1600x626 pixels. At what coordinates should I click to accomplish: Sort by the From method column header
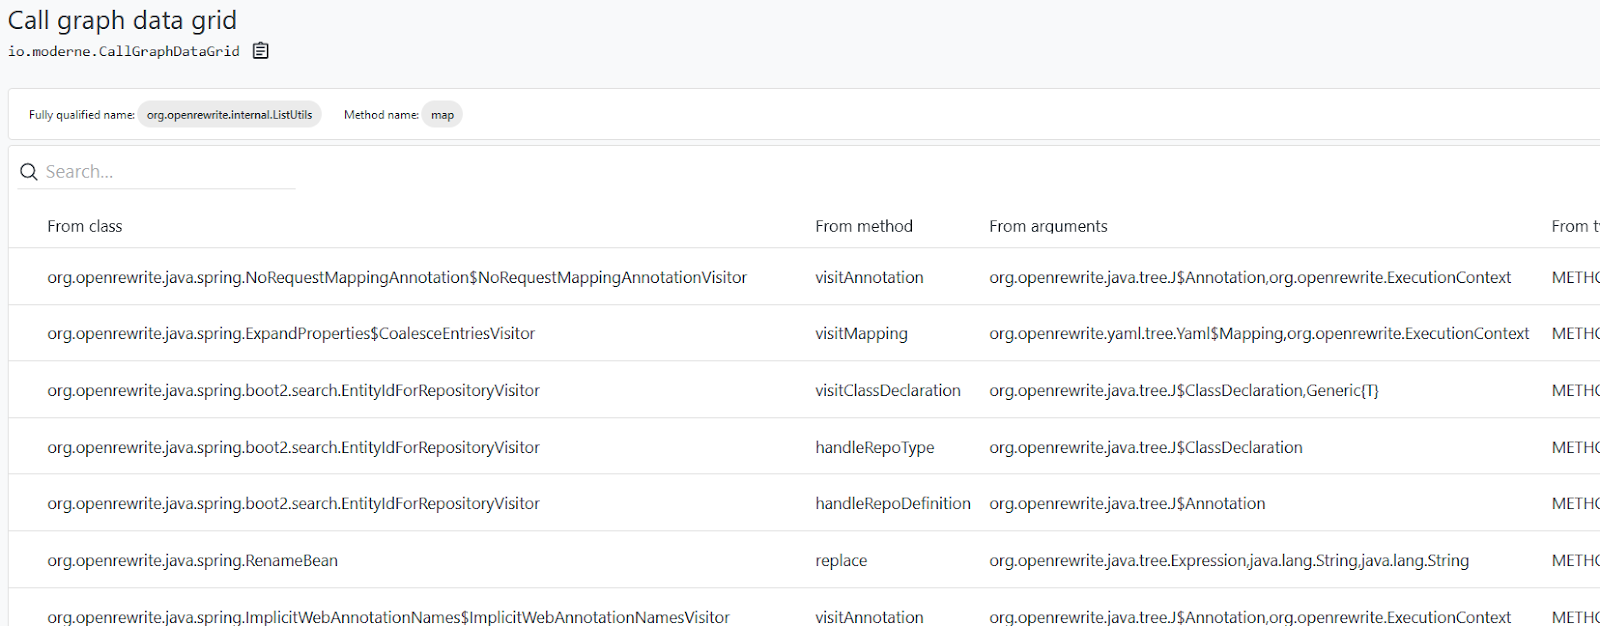(x=864, y=226)
